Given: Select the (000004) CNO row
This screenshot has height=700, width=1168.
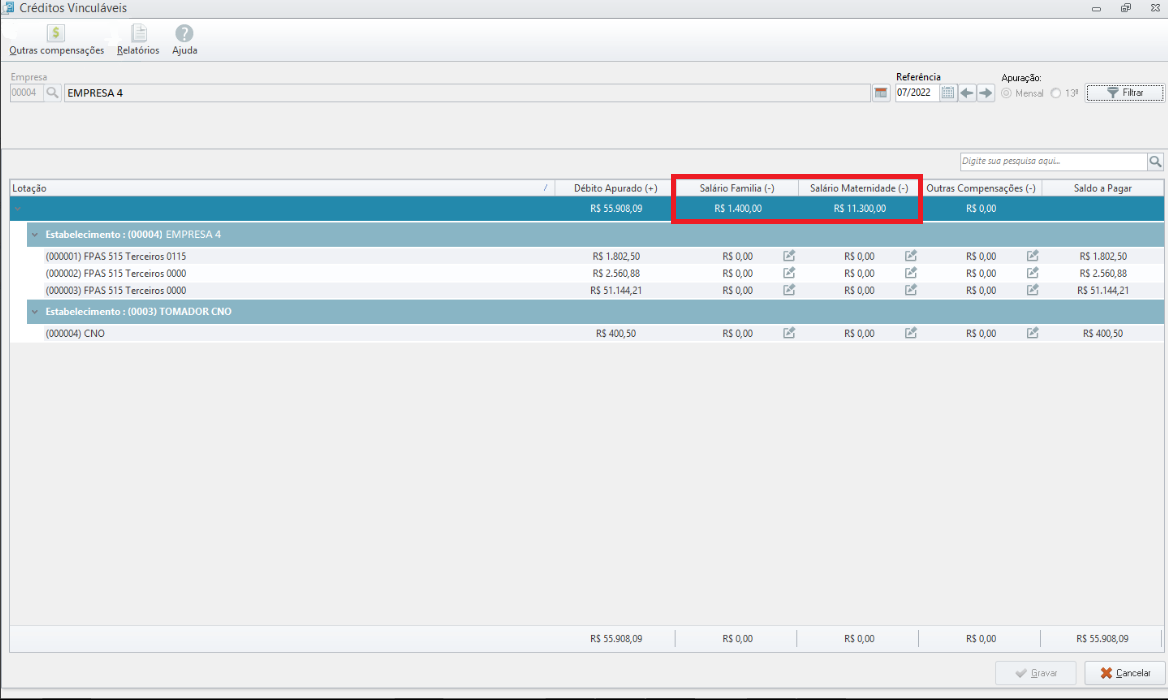Looking at the screenshot, I should tap(587, 334).
